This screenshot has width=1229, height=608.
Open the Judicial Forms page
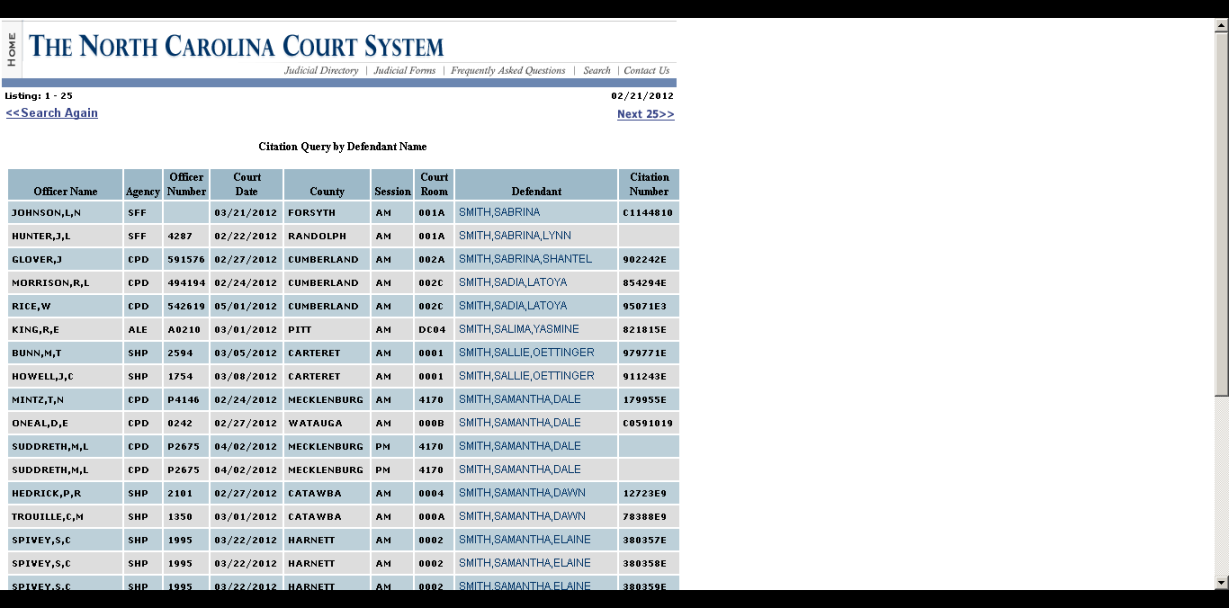(x=404, y=70)
